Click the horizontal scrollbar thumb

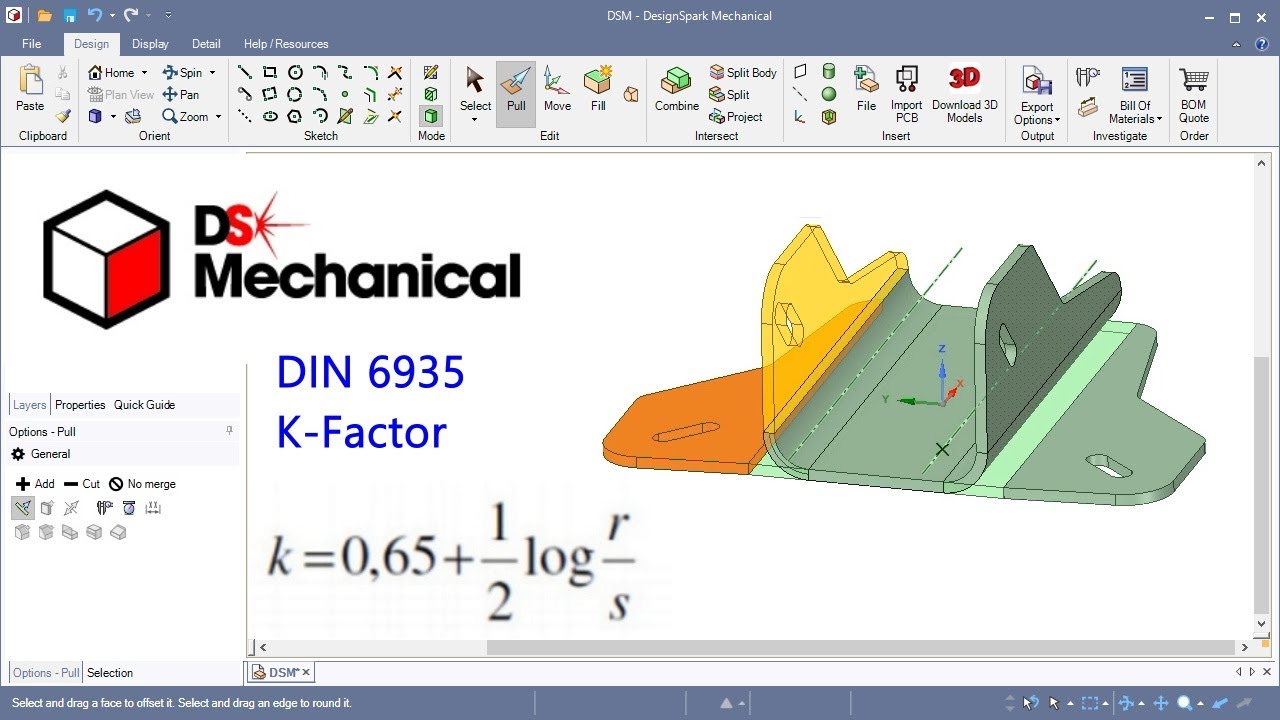pos(860,648)
